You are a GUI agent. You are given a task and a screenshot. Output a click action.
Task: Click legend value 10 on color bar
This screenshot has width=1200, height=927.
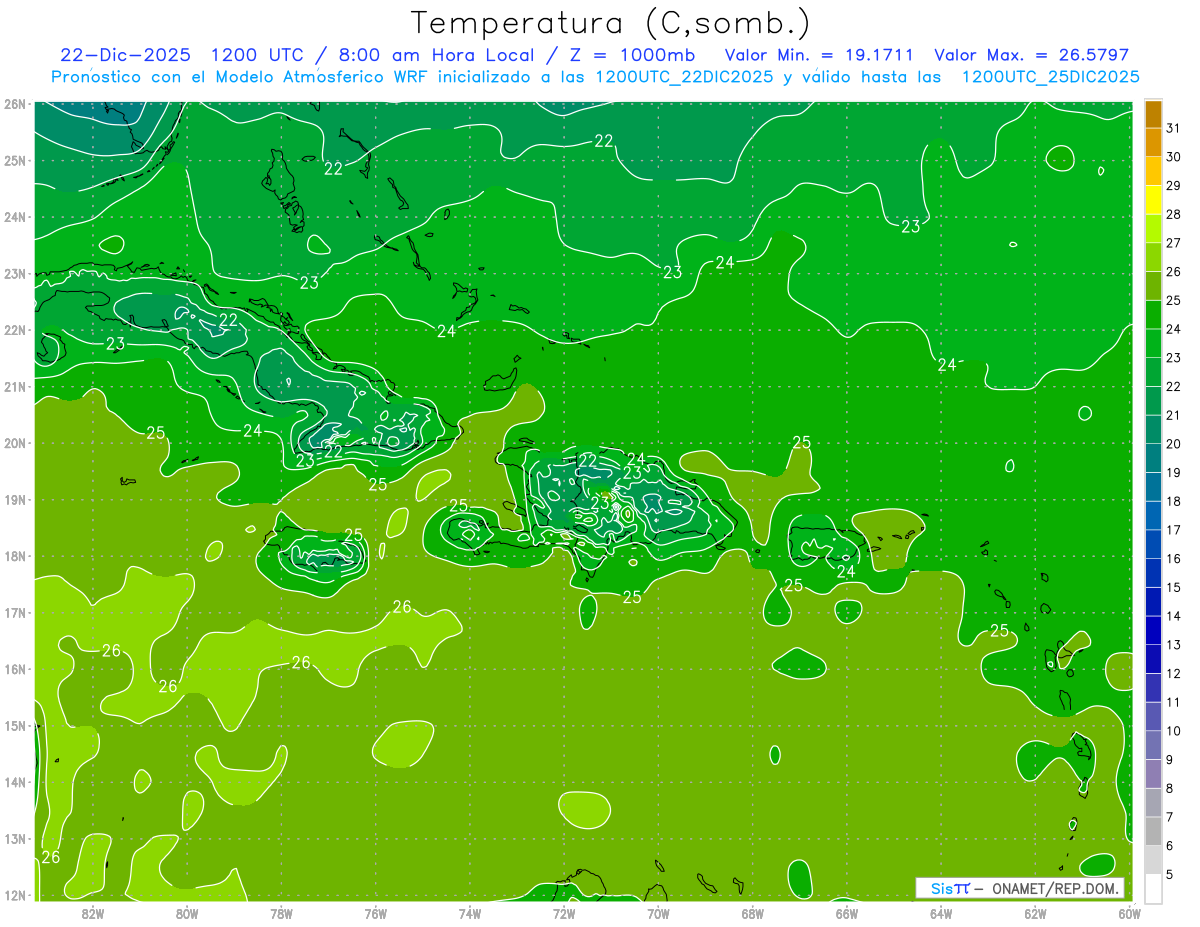(x=1173, y=731)
